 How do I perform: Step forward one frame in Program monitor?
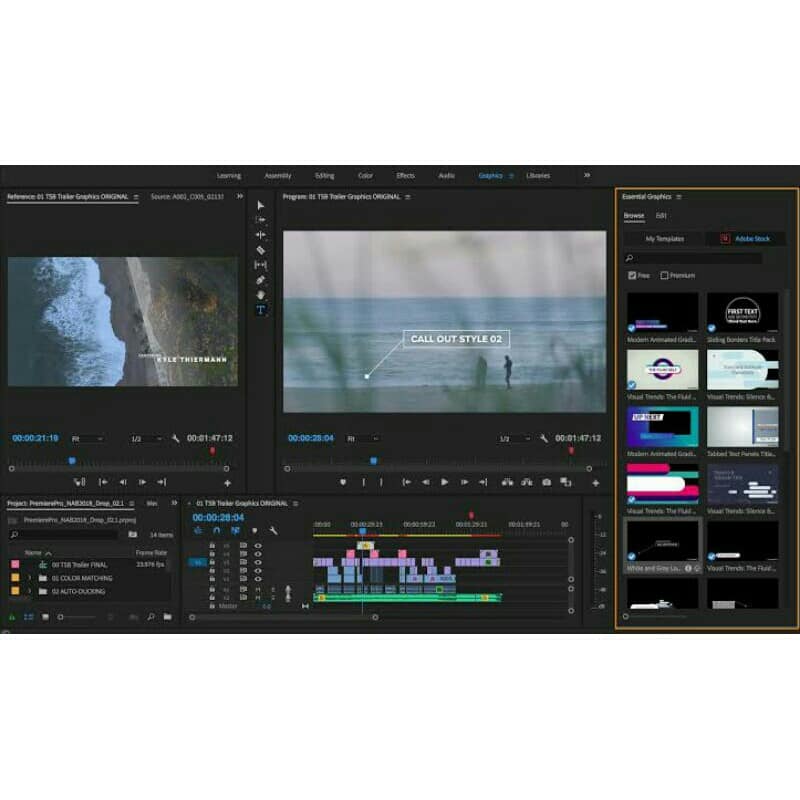pos(464,482)
